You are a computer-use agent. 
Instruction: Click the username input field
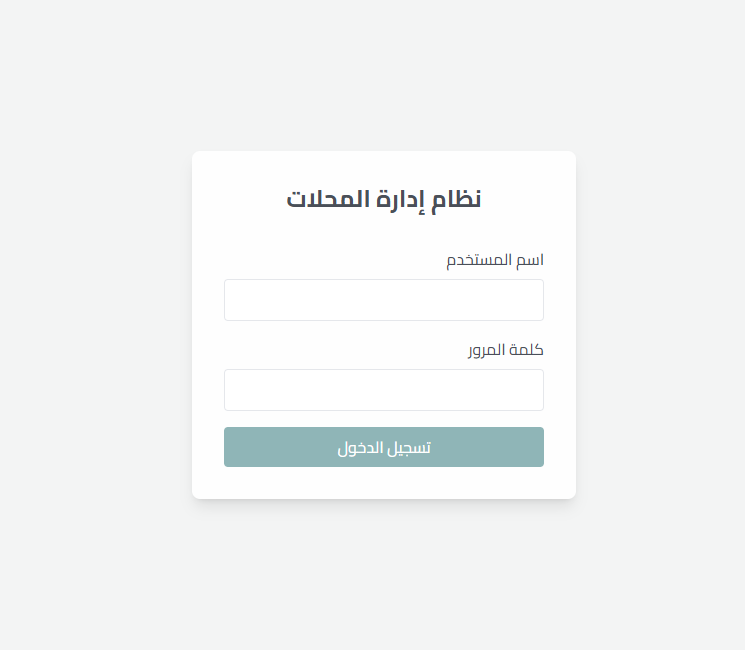click(x=383, y=300)
